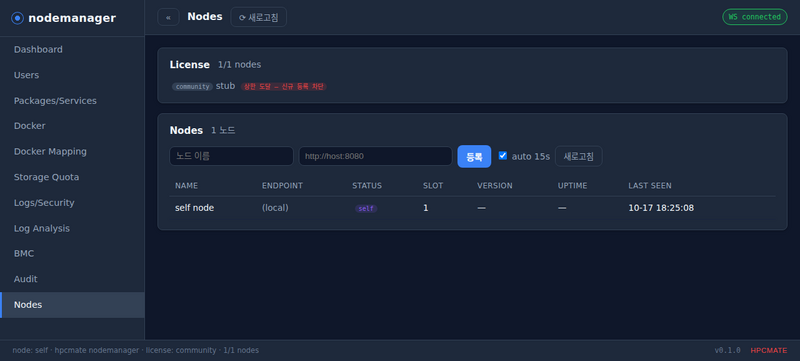Image resolution: width=800 pixels, height=361 pixels.
Task: Click the UPTIME column header
Action: [x=572, y=186]
